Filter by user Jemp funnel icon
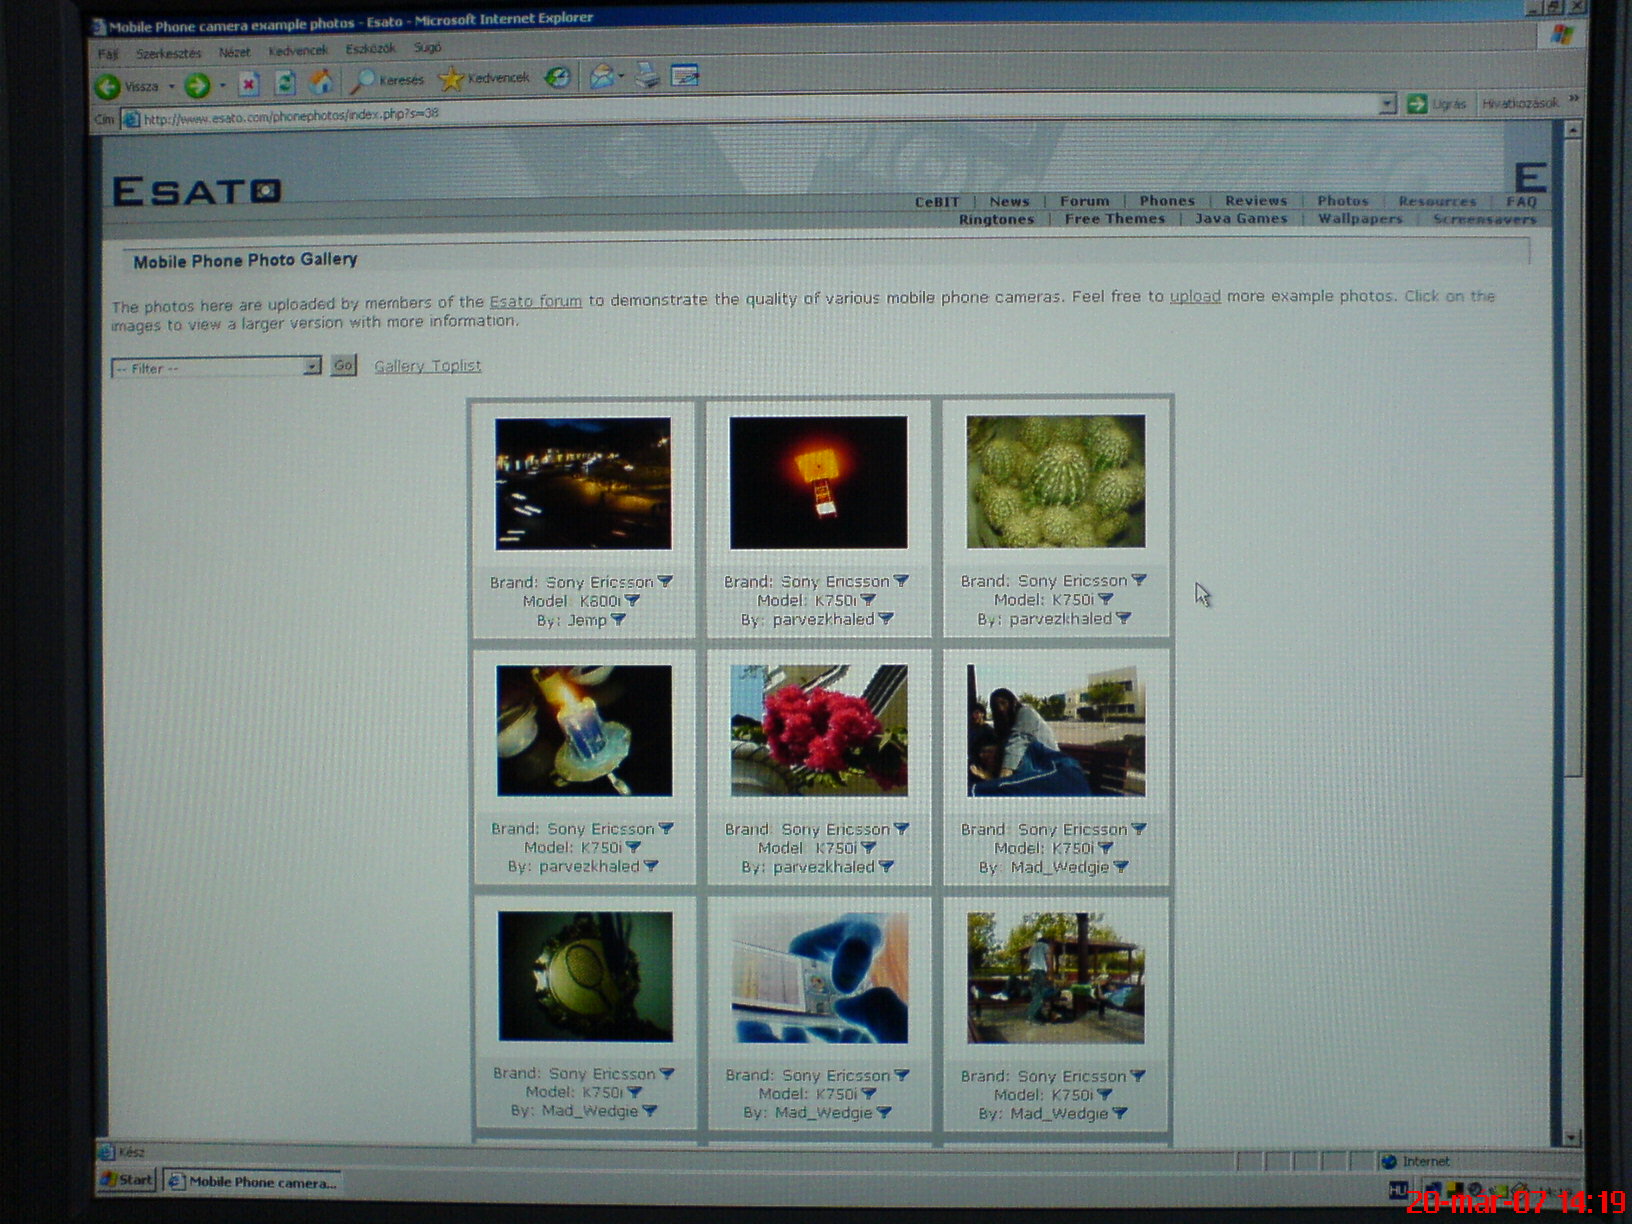The height and width of the screenshot is (1224, 1632). pos(618,620)
